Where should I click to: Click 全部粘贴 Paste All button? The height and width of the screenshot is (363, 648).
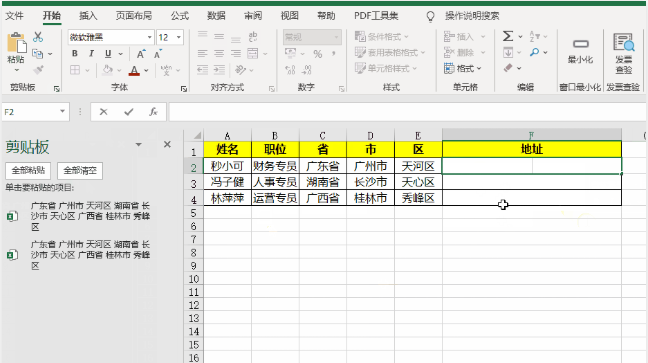28,170
